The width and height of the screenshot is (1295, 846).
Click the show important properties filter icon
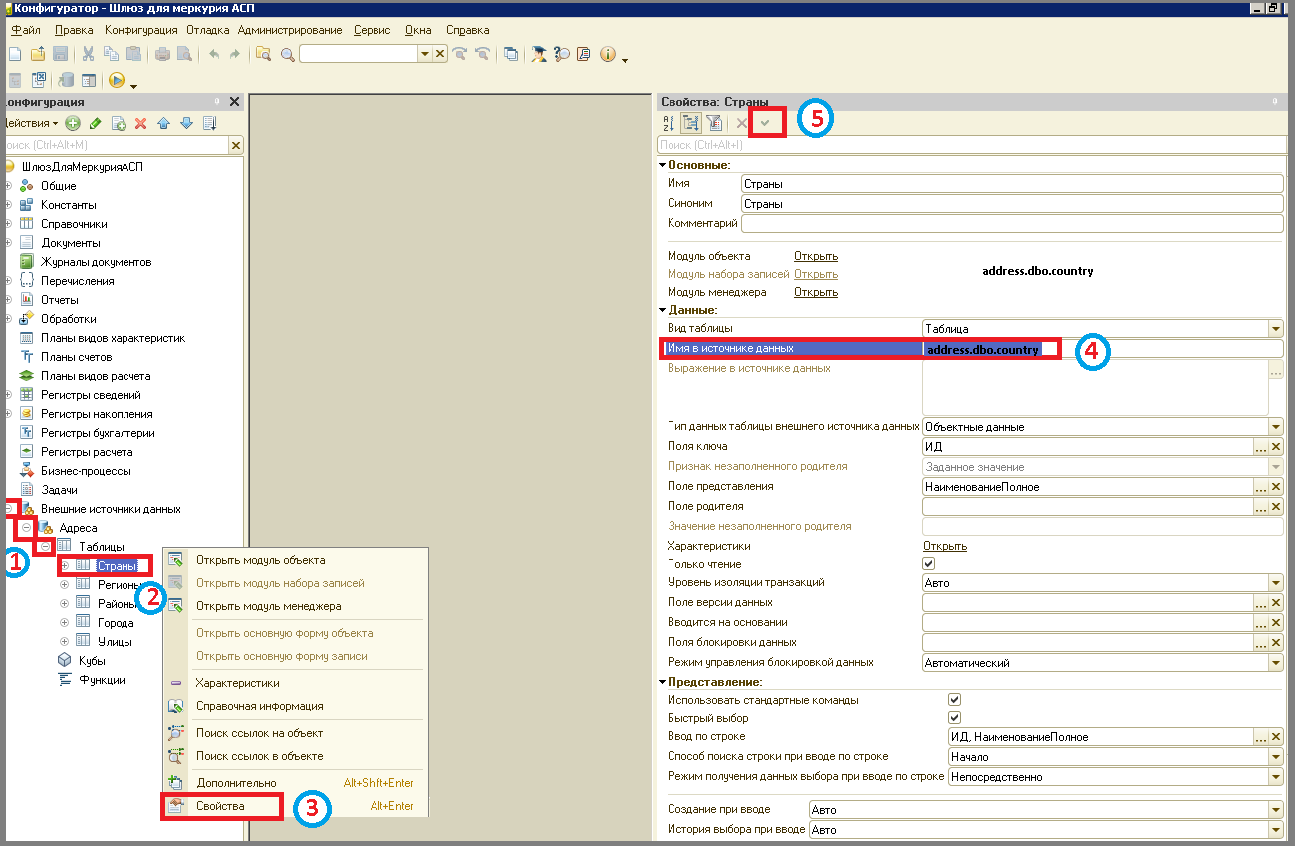pos(714,123)
